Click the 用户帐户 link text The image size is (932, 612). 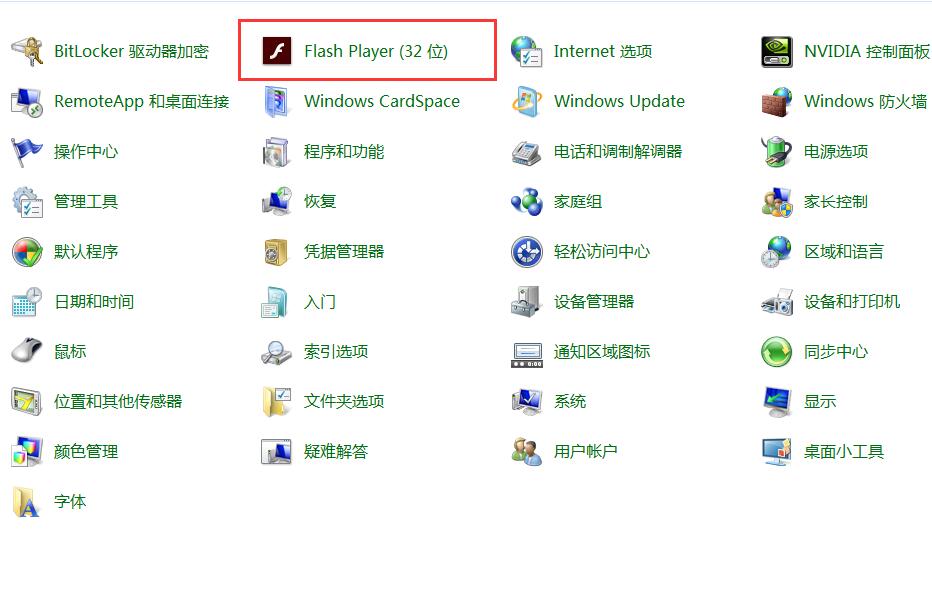coord(585,452)
